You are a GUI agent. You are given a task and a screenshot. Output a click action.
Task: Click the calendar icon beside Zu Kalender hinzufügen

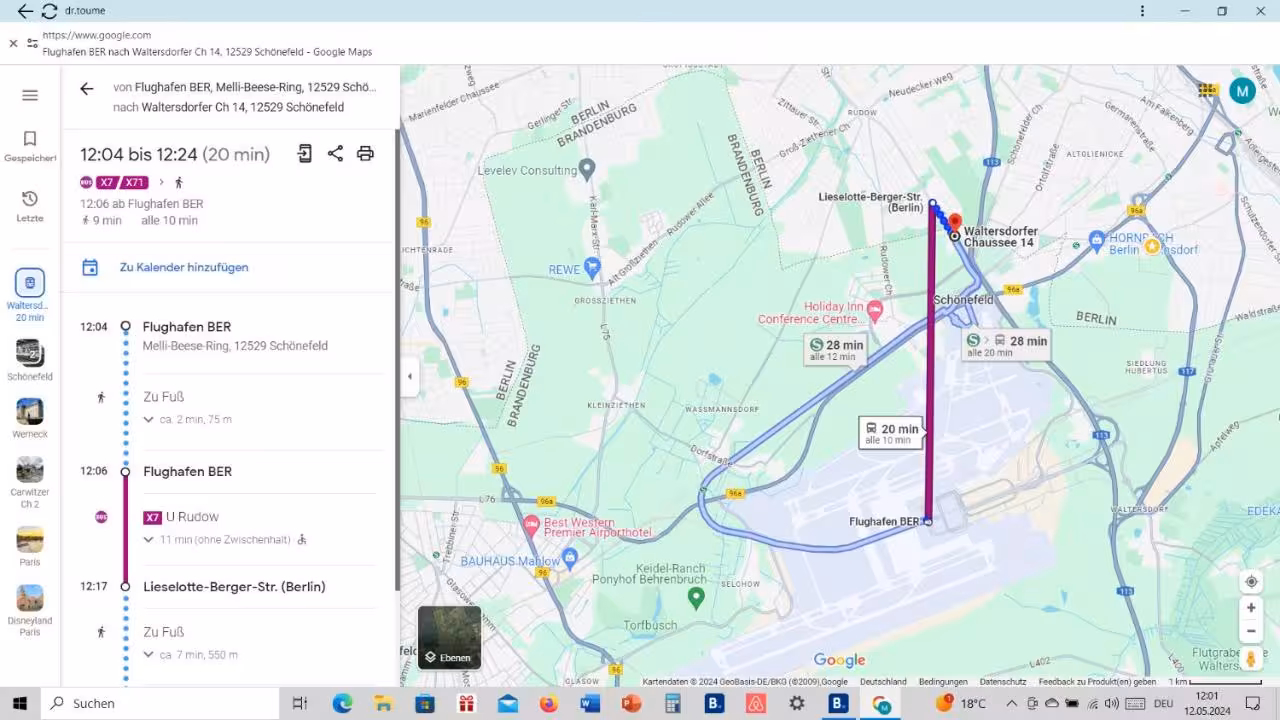[90, 267]
